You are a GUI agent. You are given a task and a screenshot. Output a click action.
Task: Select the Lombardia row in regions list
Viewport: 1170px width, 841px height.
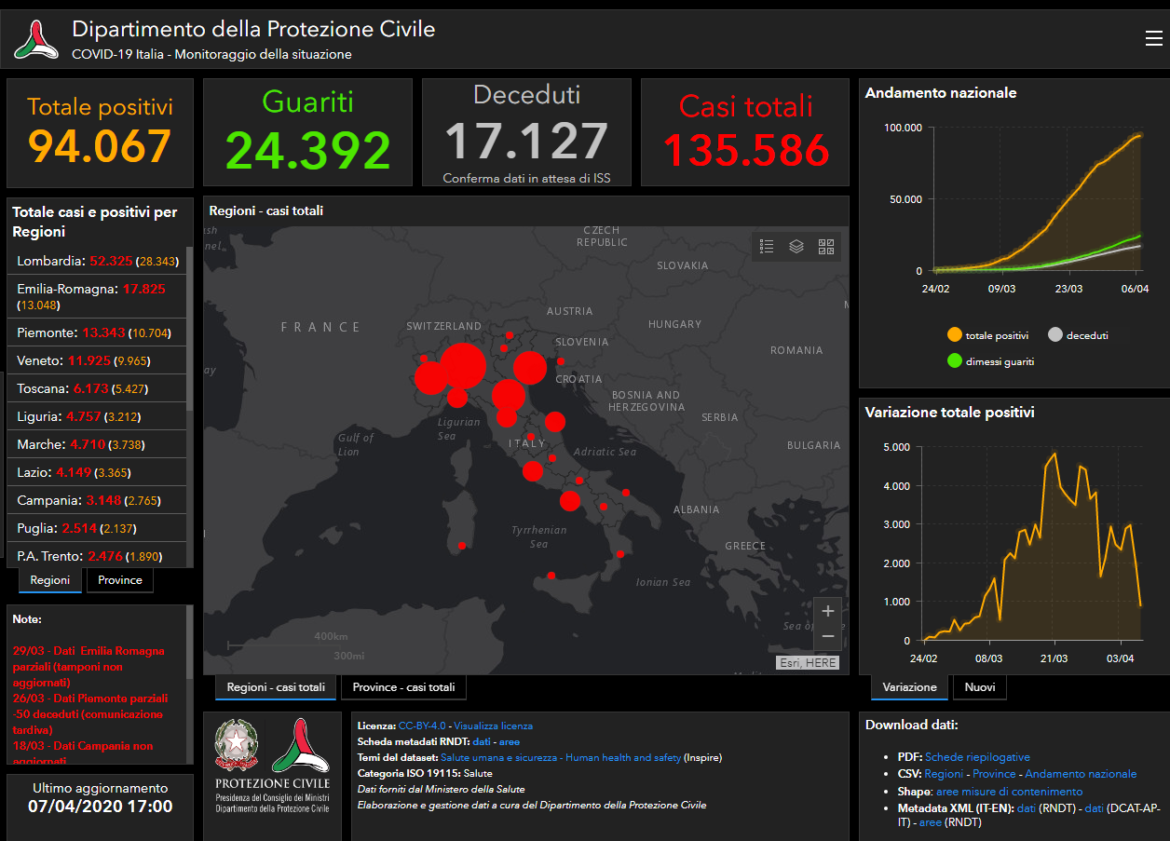click(96, 261)
